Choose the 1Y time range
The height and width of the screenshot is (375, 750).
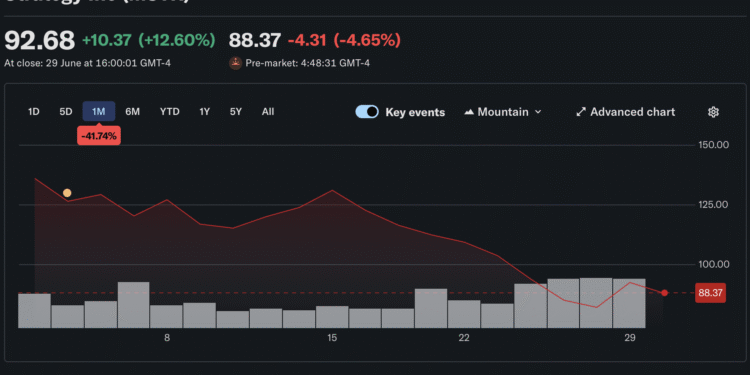click(x=205, y=111)
